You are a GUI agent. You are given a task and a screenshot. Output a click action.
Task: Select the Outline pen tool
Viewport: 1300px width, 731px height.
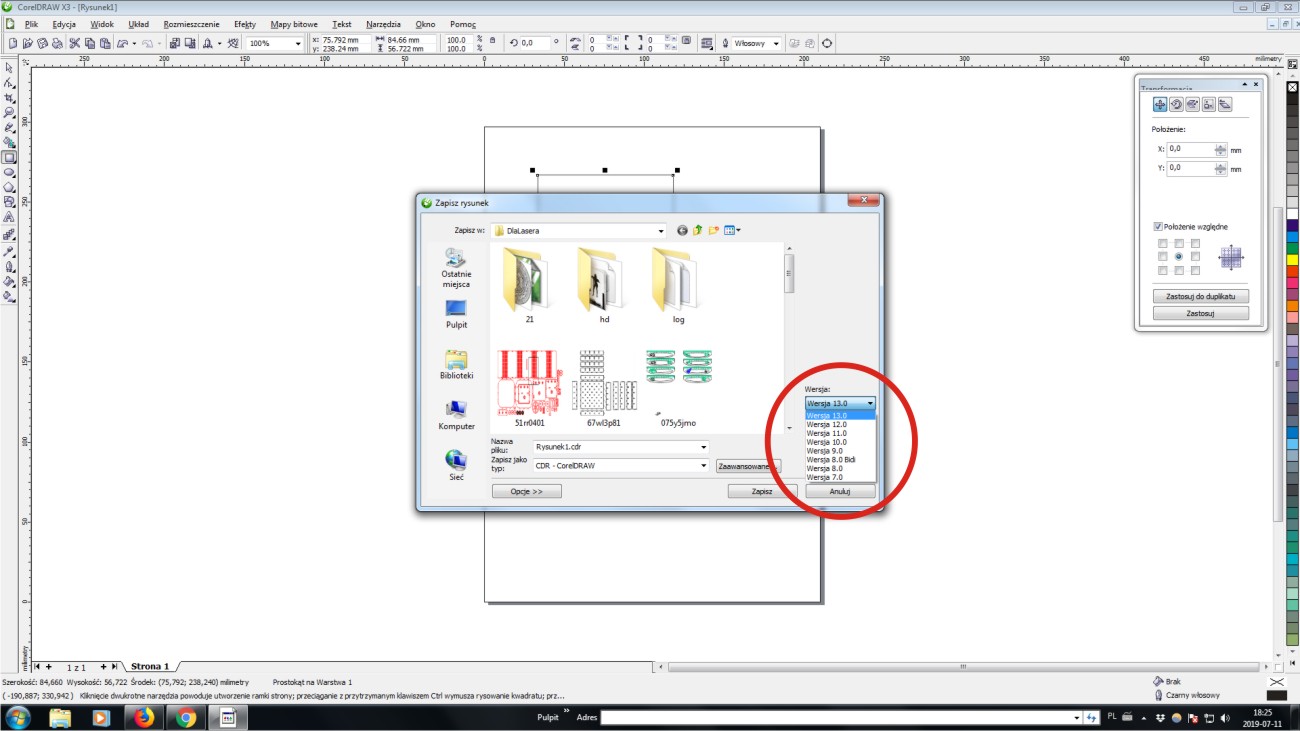tap(9, 266)
